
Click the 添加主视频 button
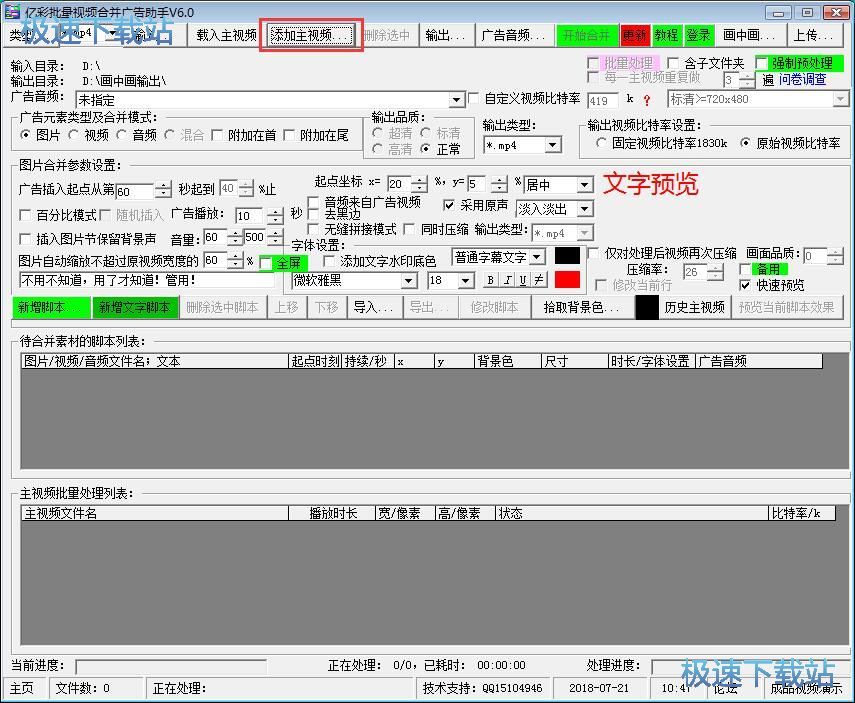click(x=311, y=35)
